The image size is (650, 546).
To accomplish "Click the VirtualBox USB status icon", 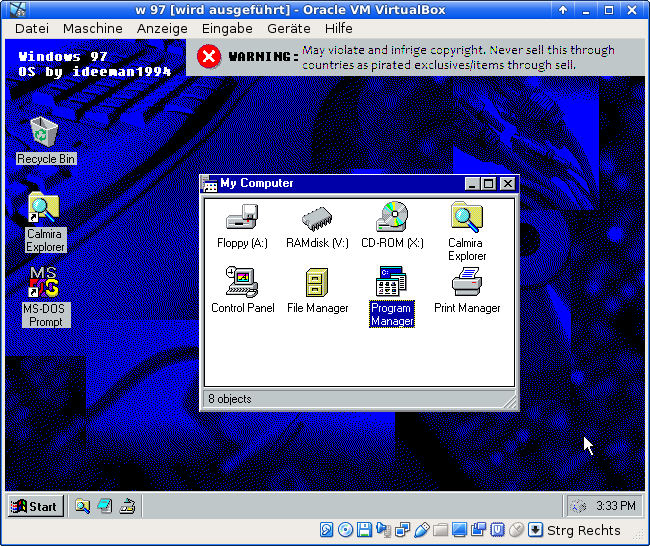I will [x=422, y=530].
